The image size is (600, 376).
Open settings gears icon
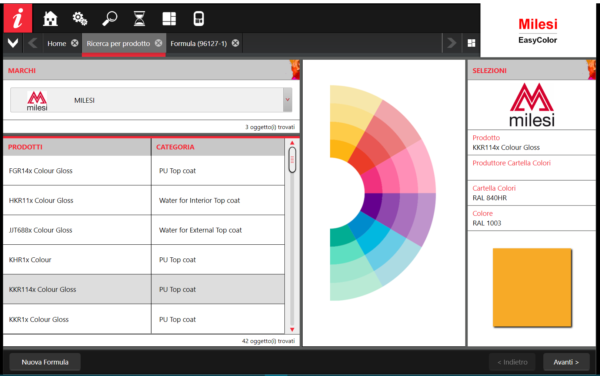point(80,18)
